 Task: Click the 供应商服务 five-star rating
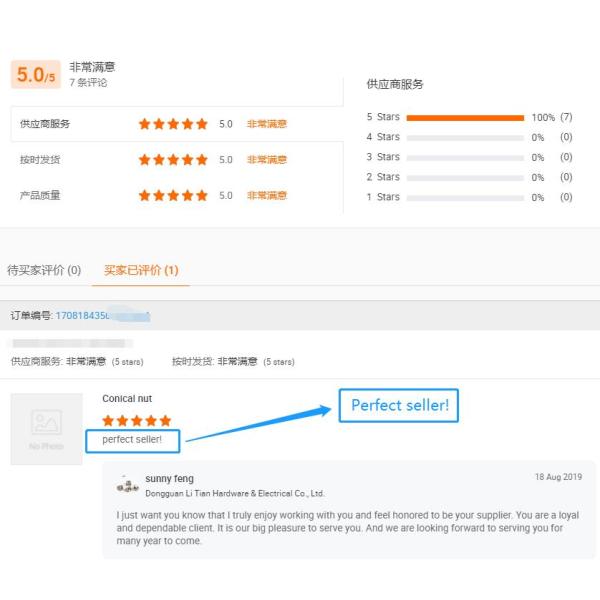tap(173, 124)
